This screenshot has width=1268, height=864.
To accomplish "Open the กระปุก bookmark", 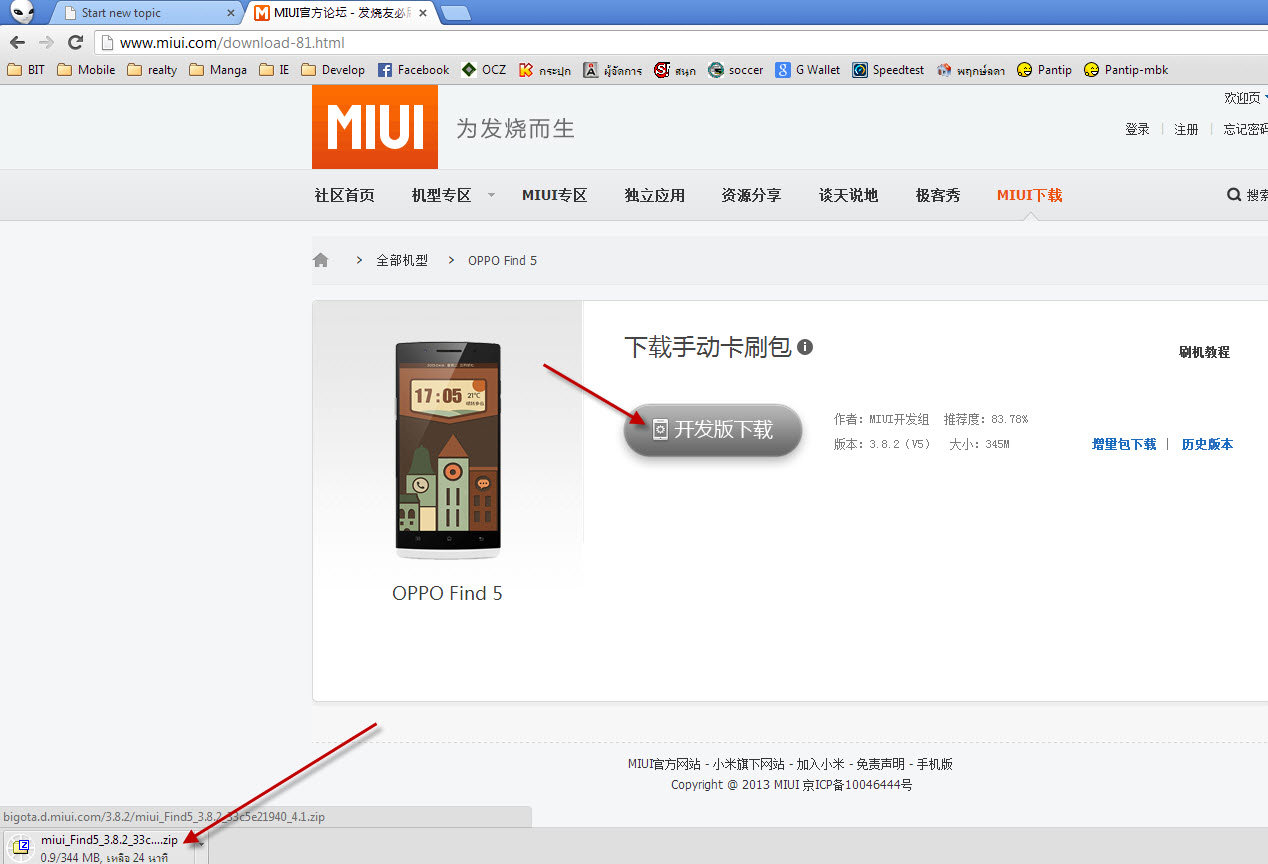I will coord(545,70).
